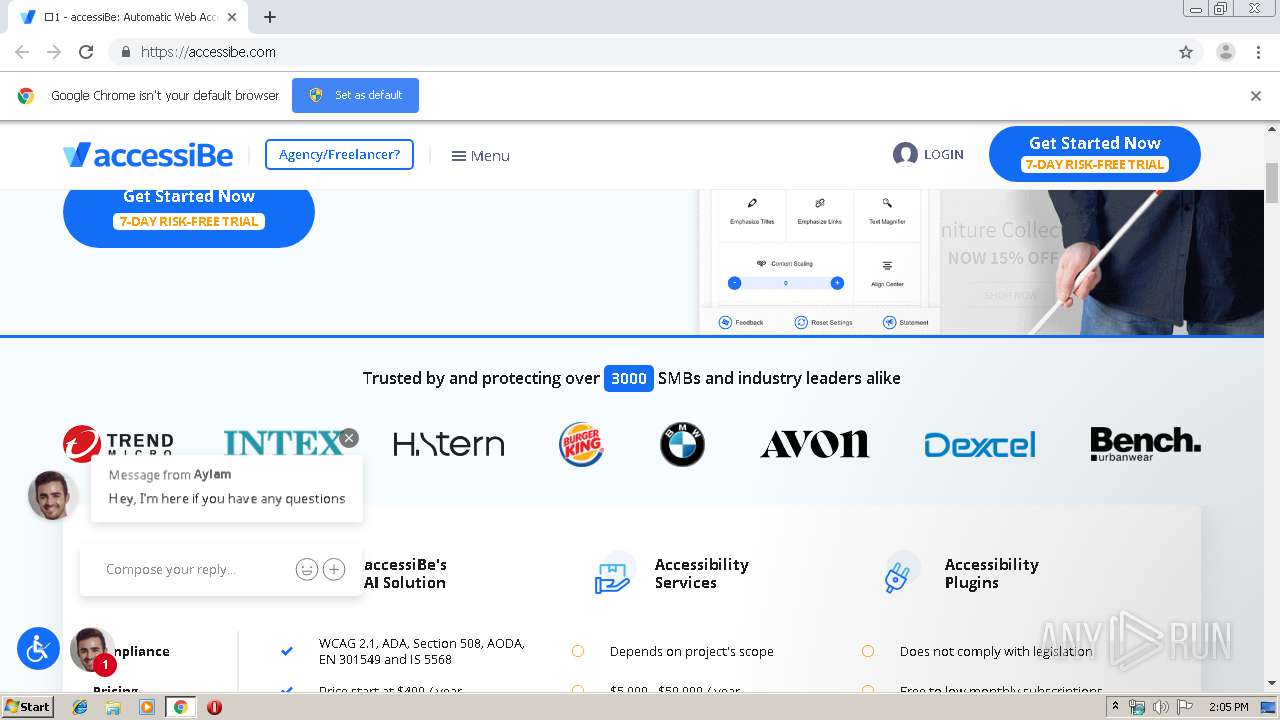Image resolution: width=1280 pixels, height=720 pixels.
Task: Click the INTEX logo
Action: coord(283,444)
